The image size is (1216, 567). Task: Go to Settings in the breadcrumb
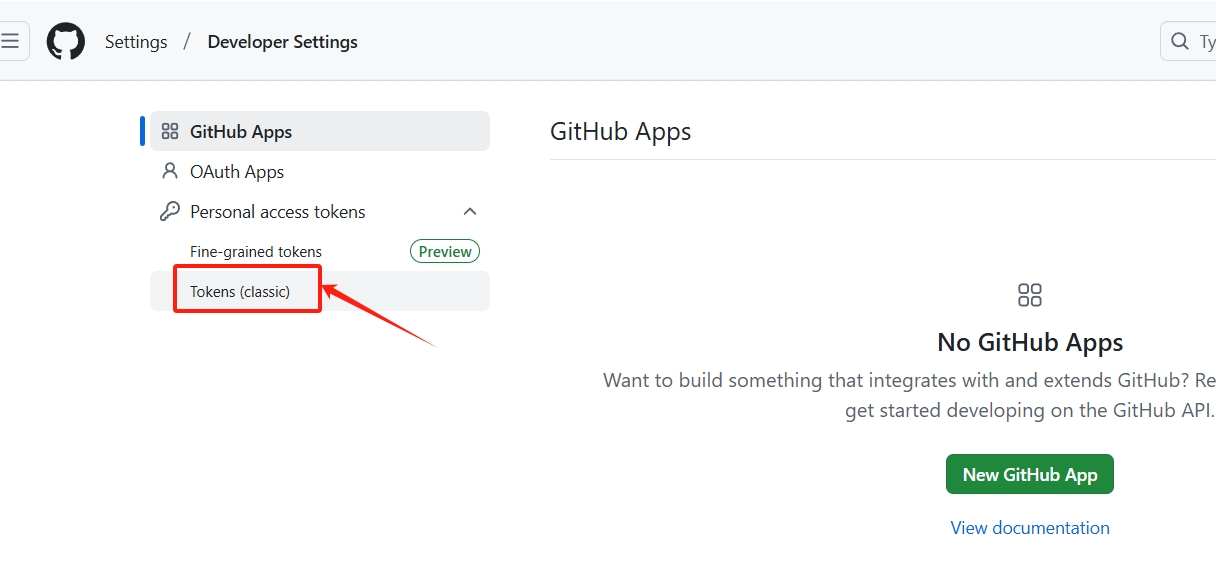pyautogui.click(x=136, y=42)
